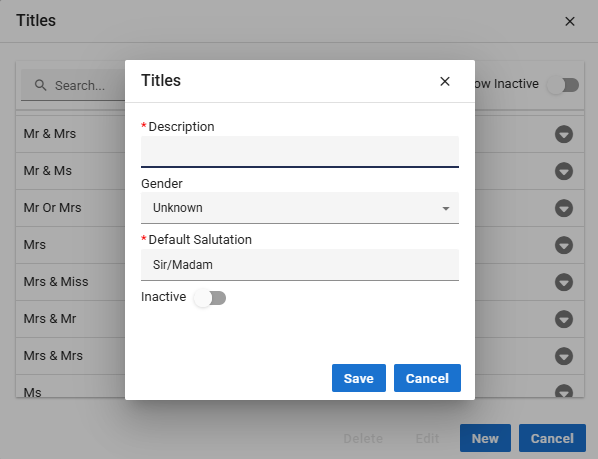The height and width of the screenshot is (459, 598).
Task: Click Cancel in the background Titles window
Action: (552, 438)
